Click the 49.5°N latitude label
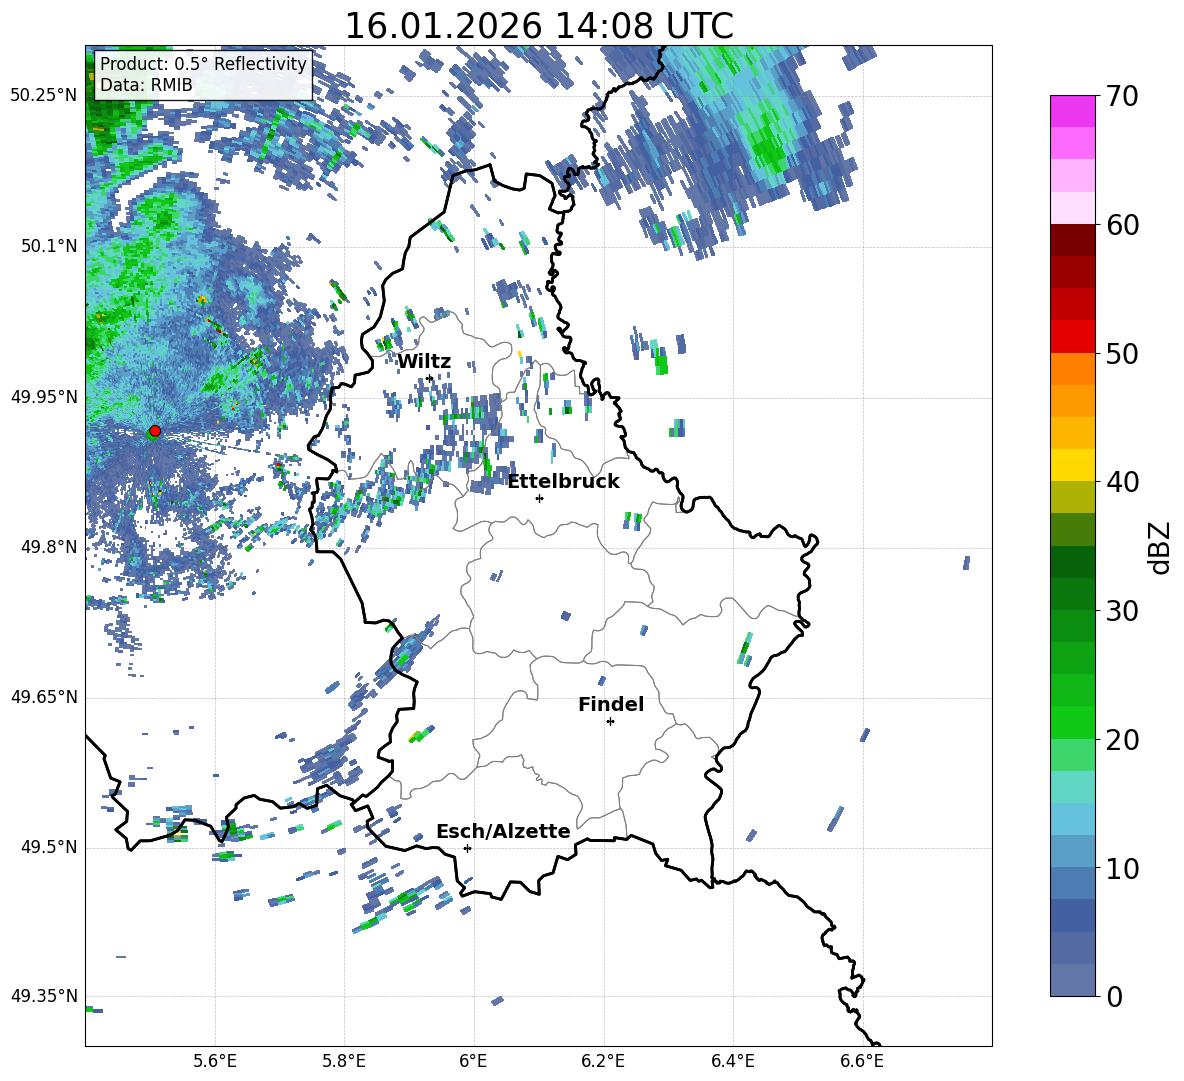Image resolution: width=1184 pixels, height=1081 pixels. pyautogui.click(x=49, y=847)
